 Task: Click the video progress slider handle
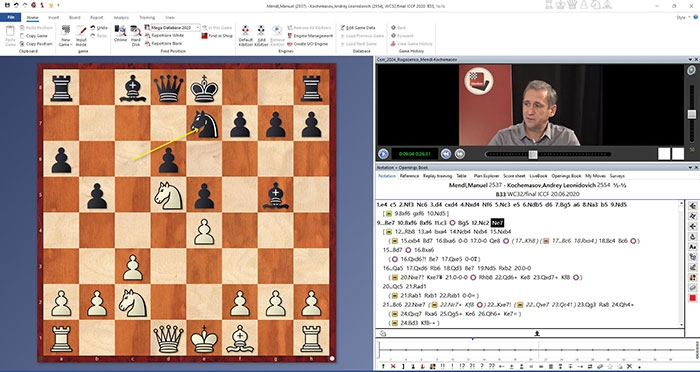point(533,154)
